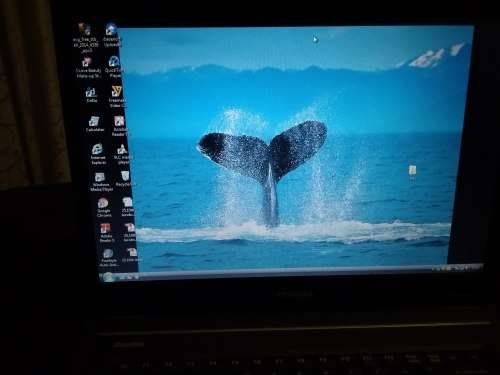The height and width of the screenshot is (375, 500).
Task: Open the avg_free installer desktop icon
Action: [x=85, y=37]
